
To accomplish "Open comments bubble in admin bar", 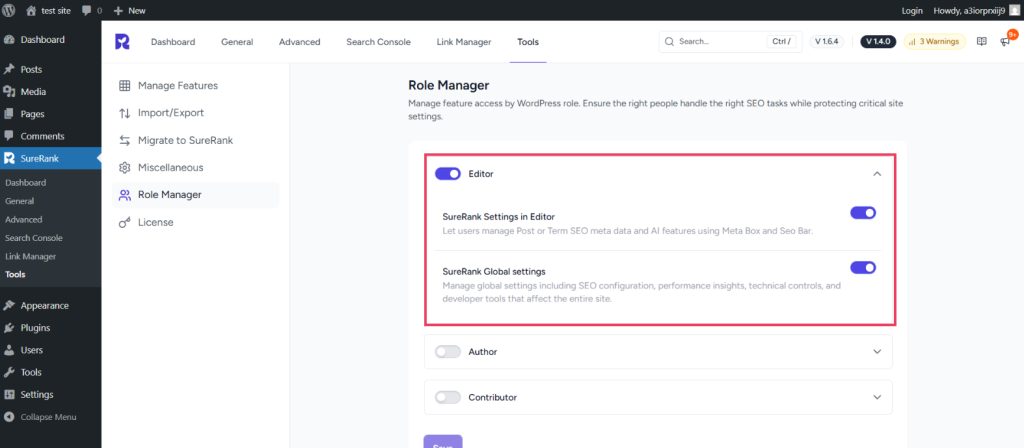I will pos(87,11).
